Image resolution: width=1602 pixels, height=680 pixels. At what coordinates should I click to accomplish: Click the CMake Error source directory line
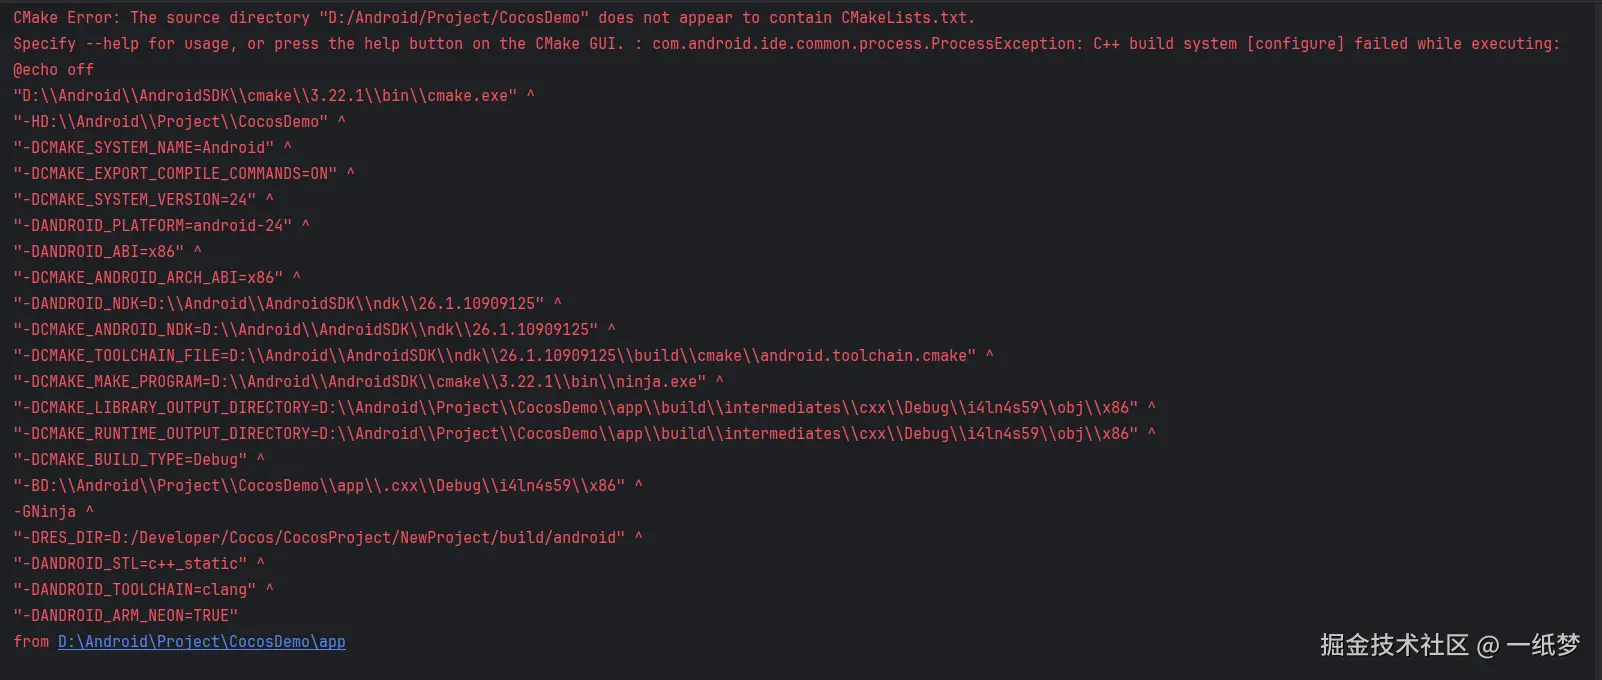point(493,18)
